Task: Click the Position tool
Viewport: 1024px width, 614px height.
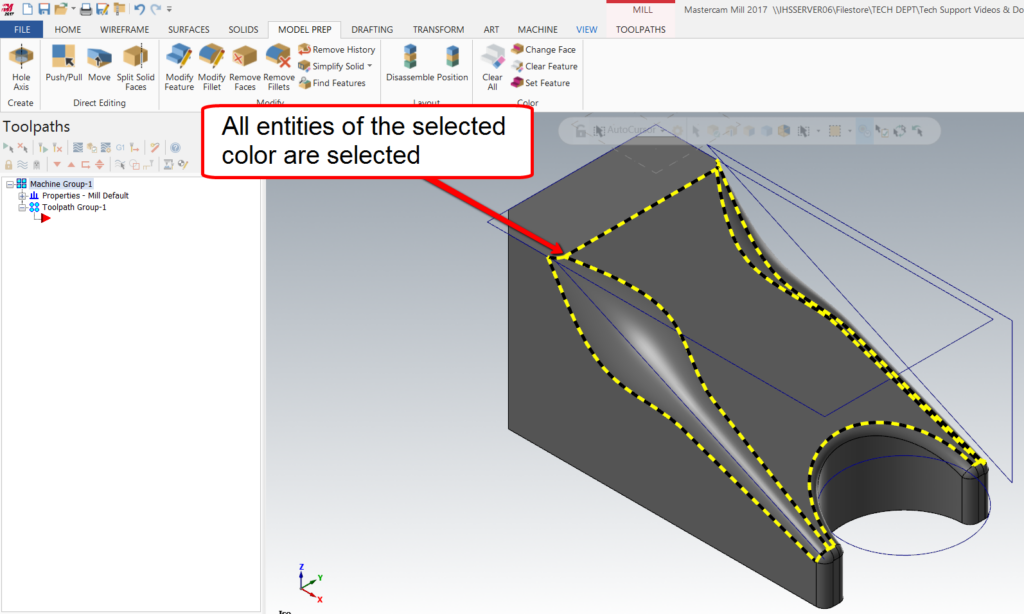Action: point(453,63)
